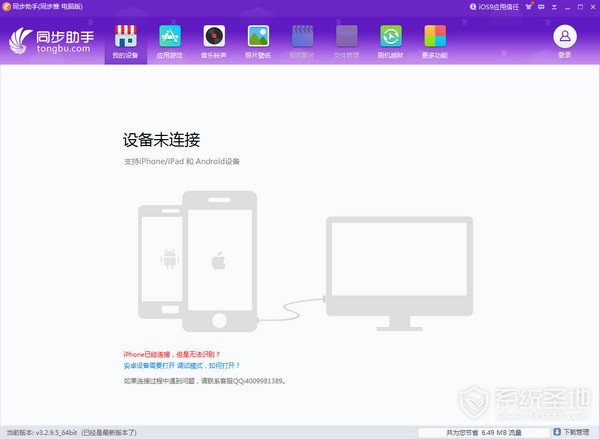Close the 同步助手 window

pos(593,7)
